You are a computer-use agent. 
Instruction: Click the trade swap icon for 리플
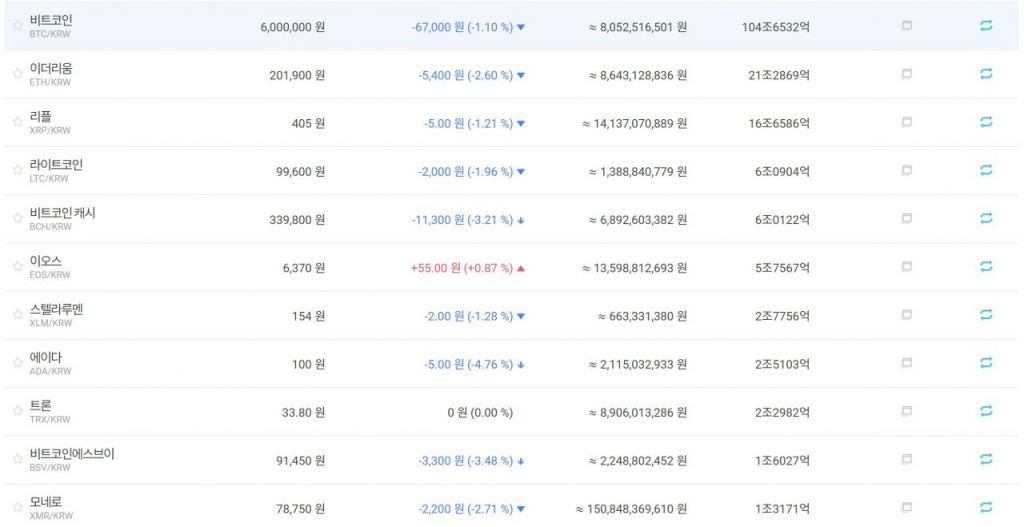pyautogui.click(x=986, y=121)
